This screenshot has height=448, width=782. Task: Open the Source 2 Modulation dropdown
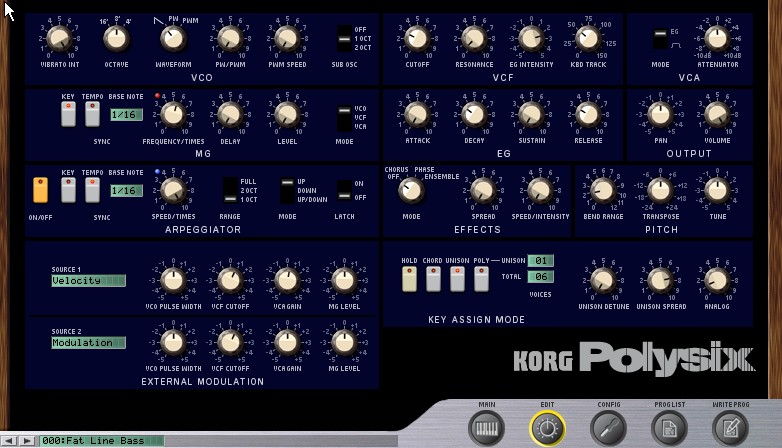coord(88,343)
